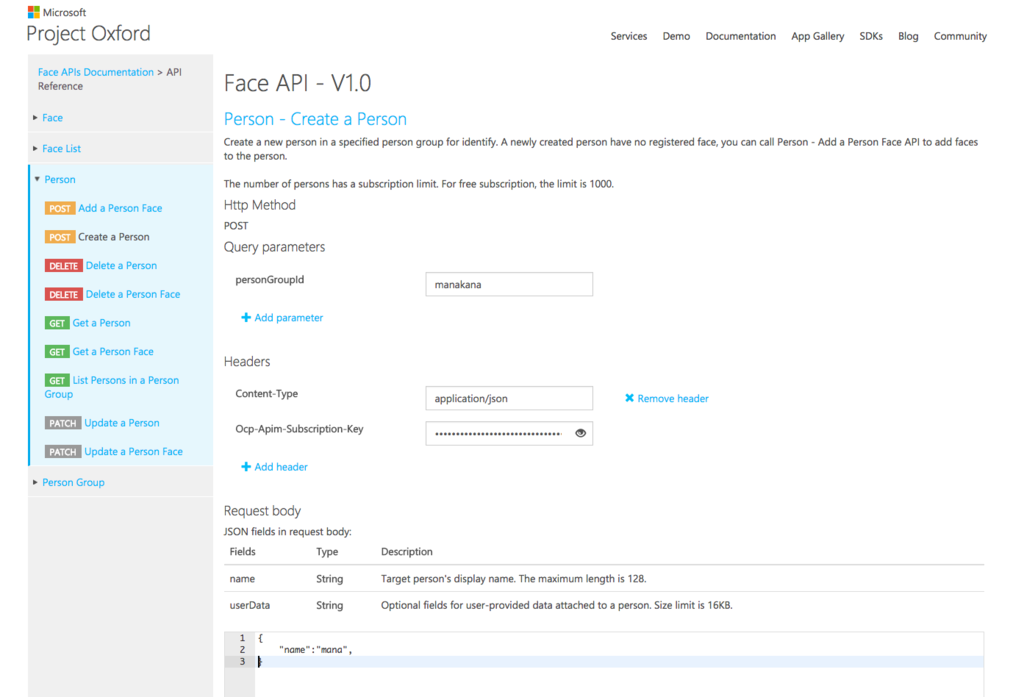The image size is (1024, 697).
Task: Open Add a Person Face link
Action: pos(120,208)
